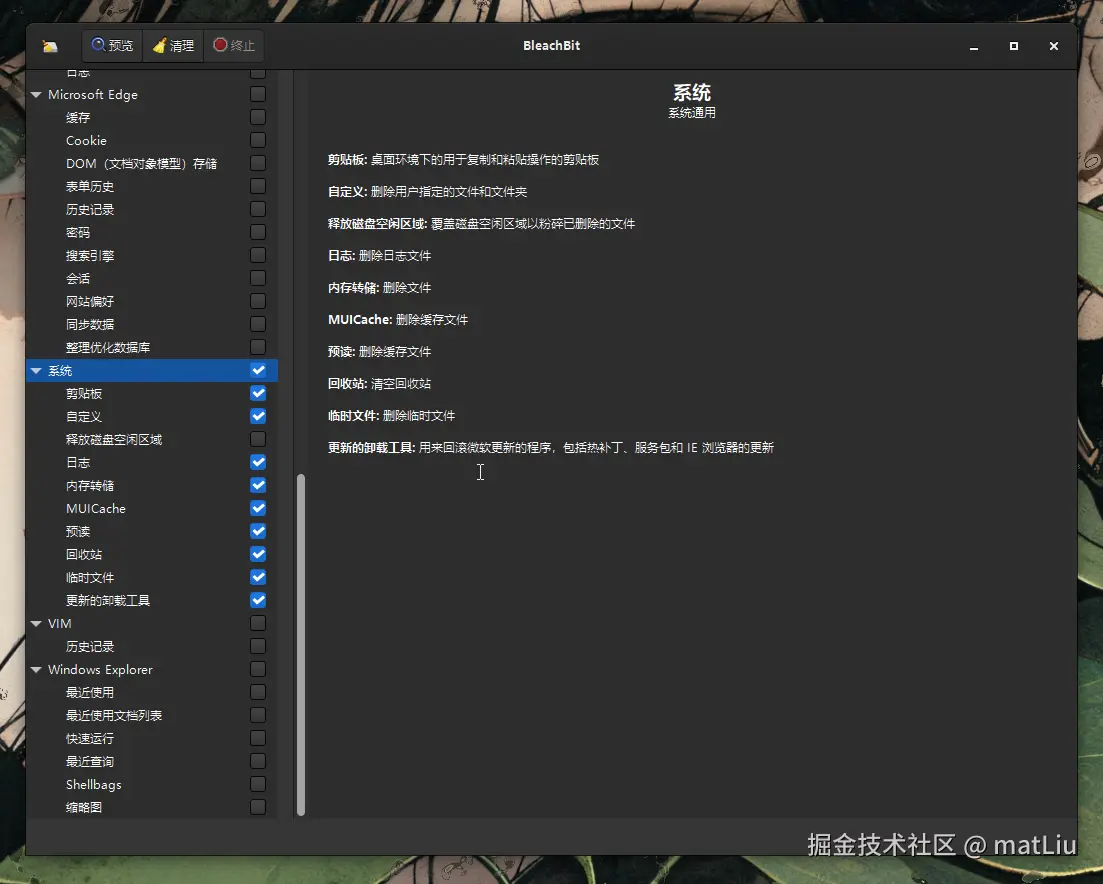This screenshot has height=884, width=1103.
Task: Check the 密码 cleaning option
Action: click(257, 232)
